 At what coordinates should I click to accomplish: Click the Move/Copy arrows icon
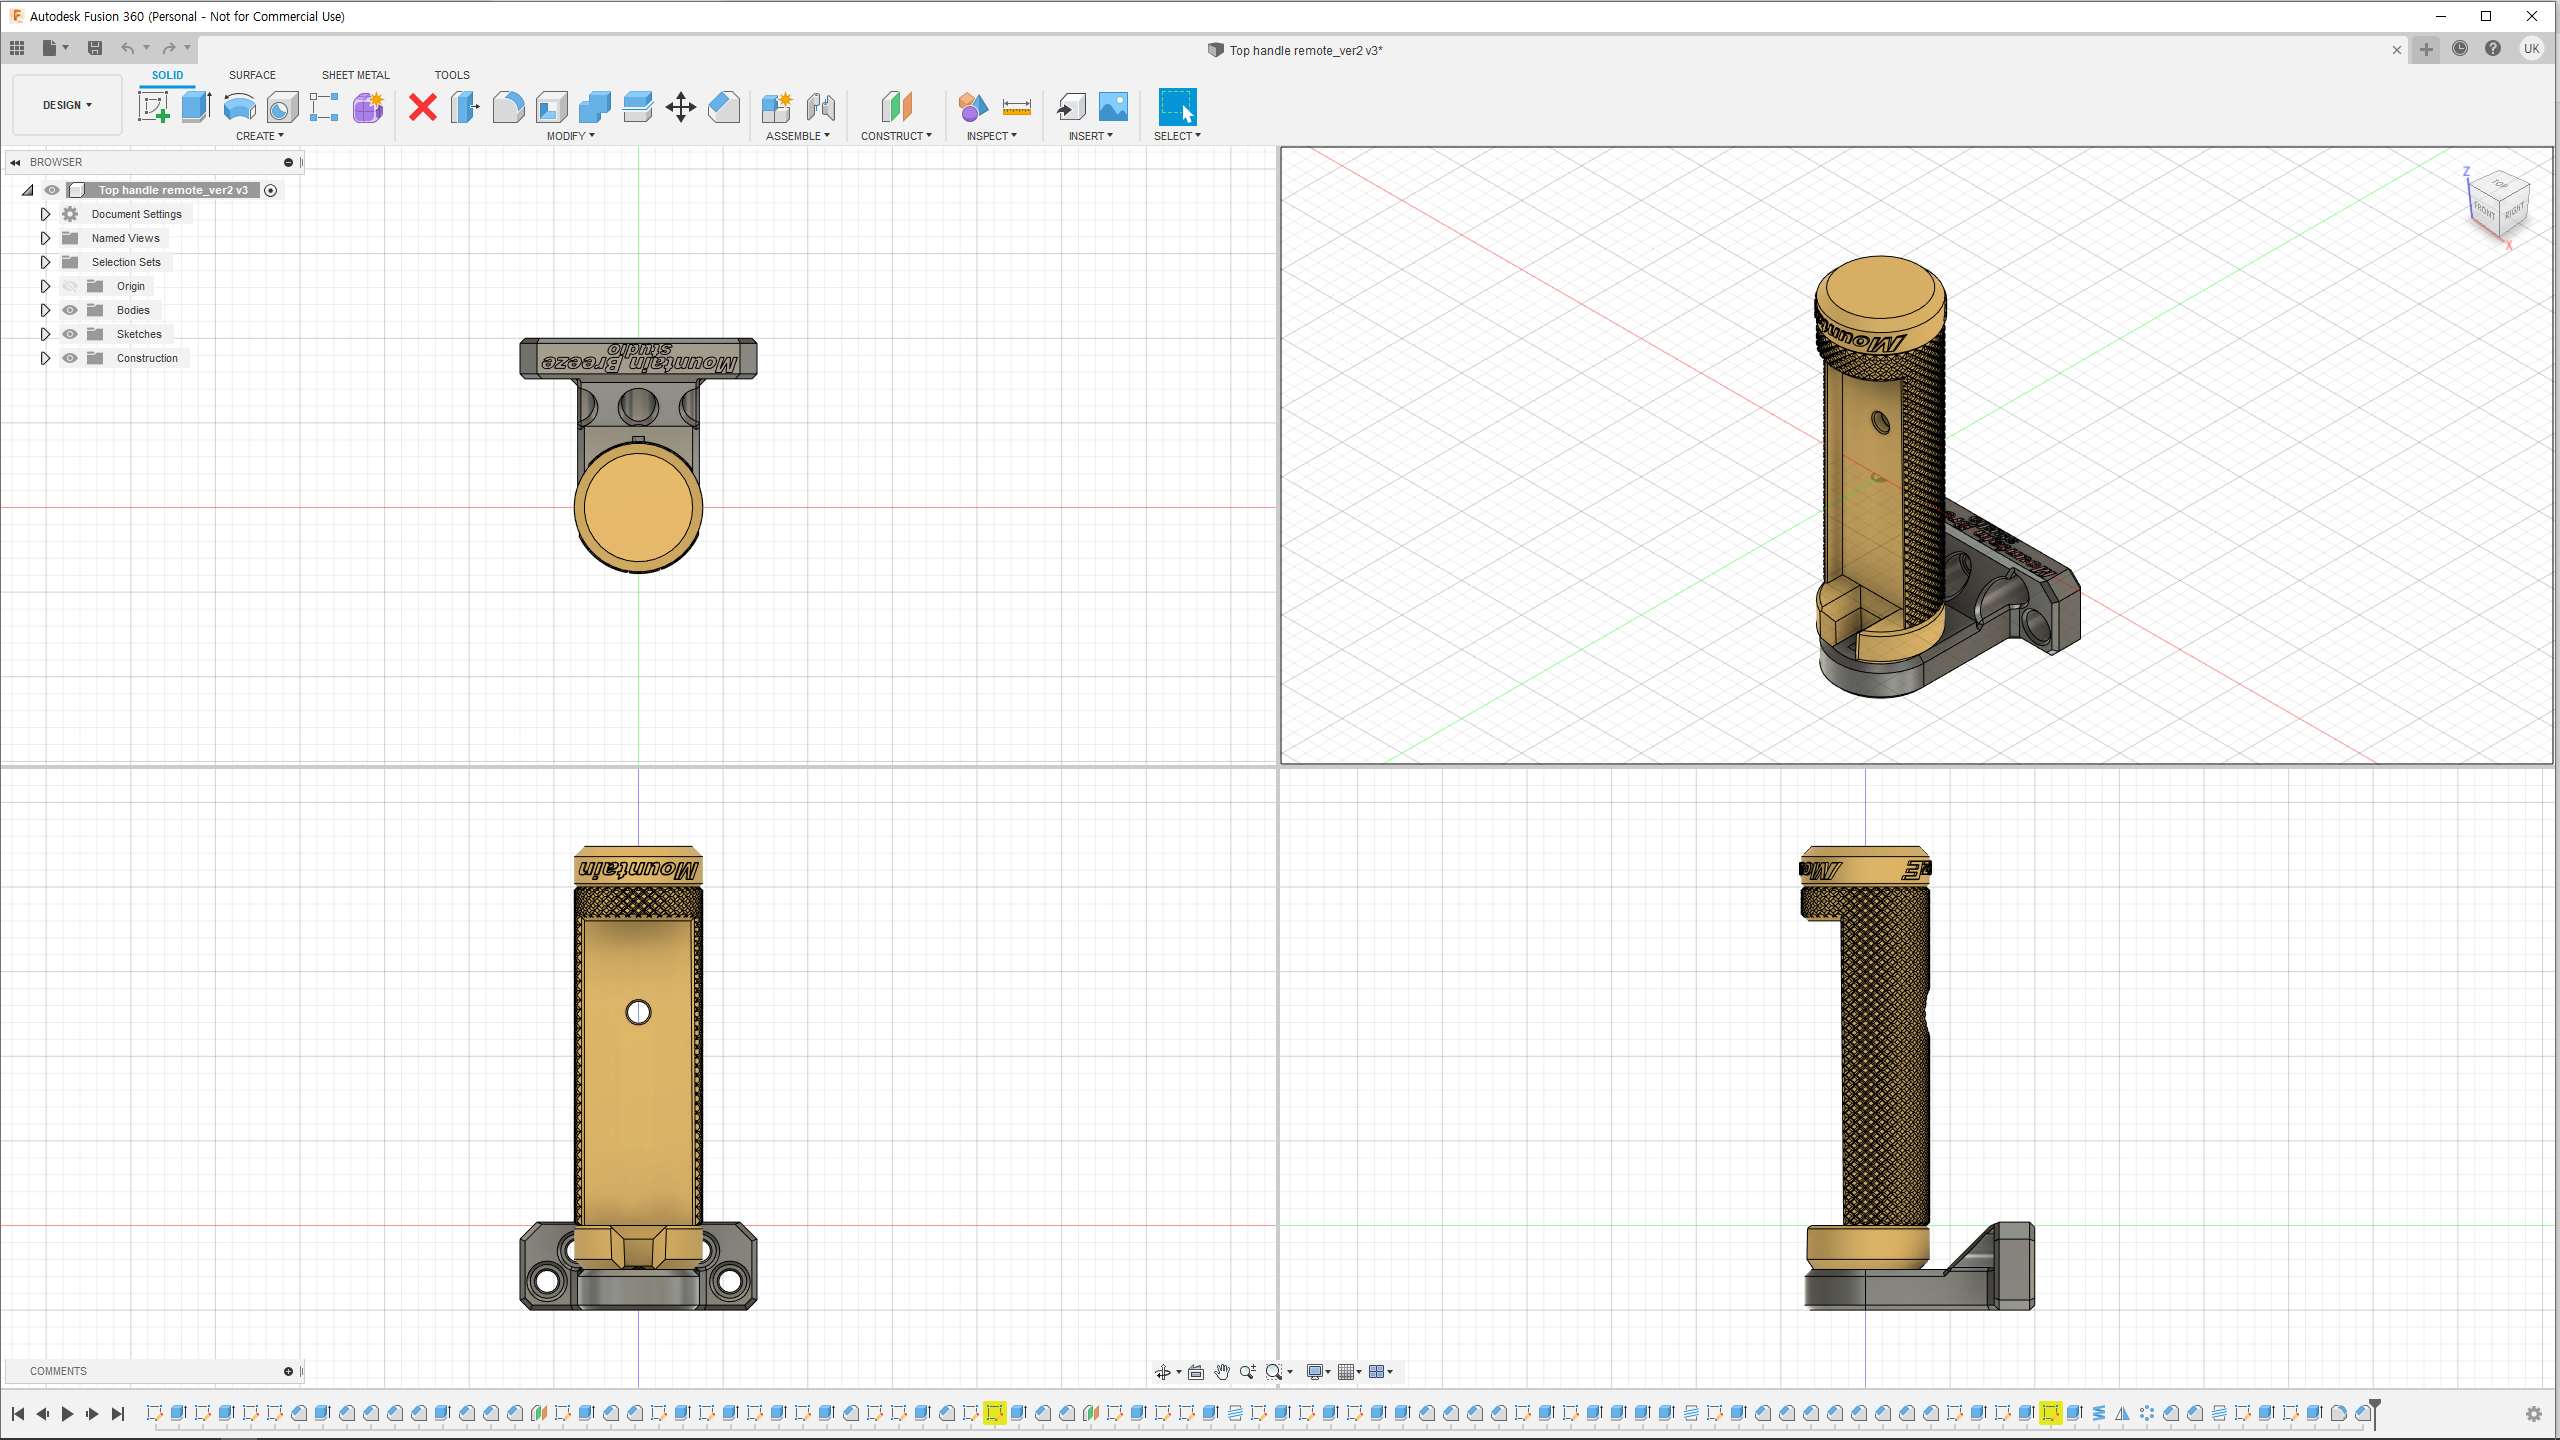pos(680,107)
